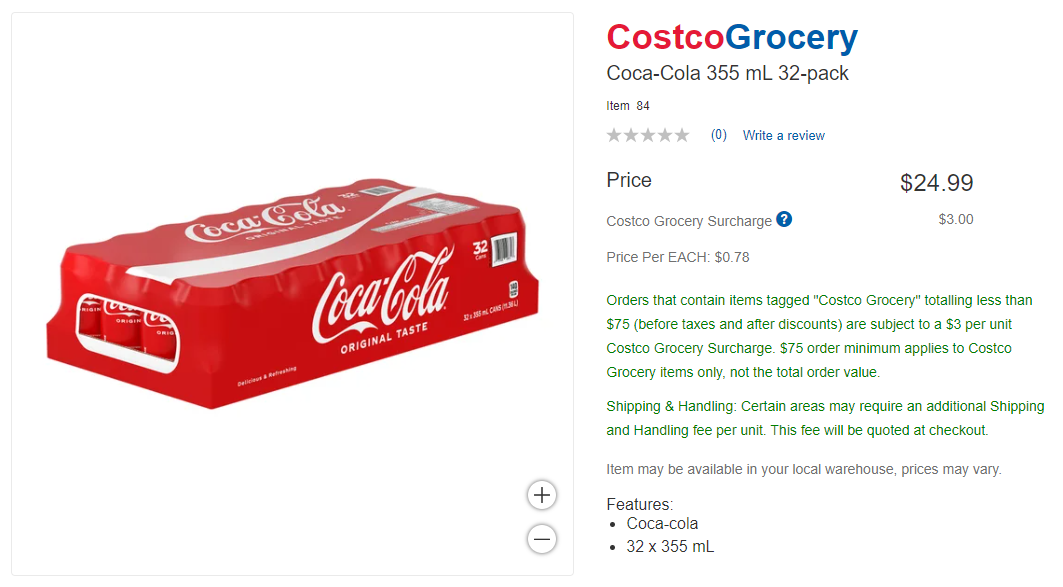The image size is (1063, 587).
Task: Click the $3.00 surcharge amount
Action: coord(955,219)
